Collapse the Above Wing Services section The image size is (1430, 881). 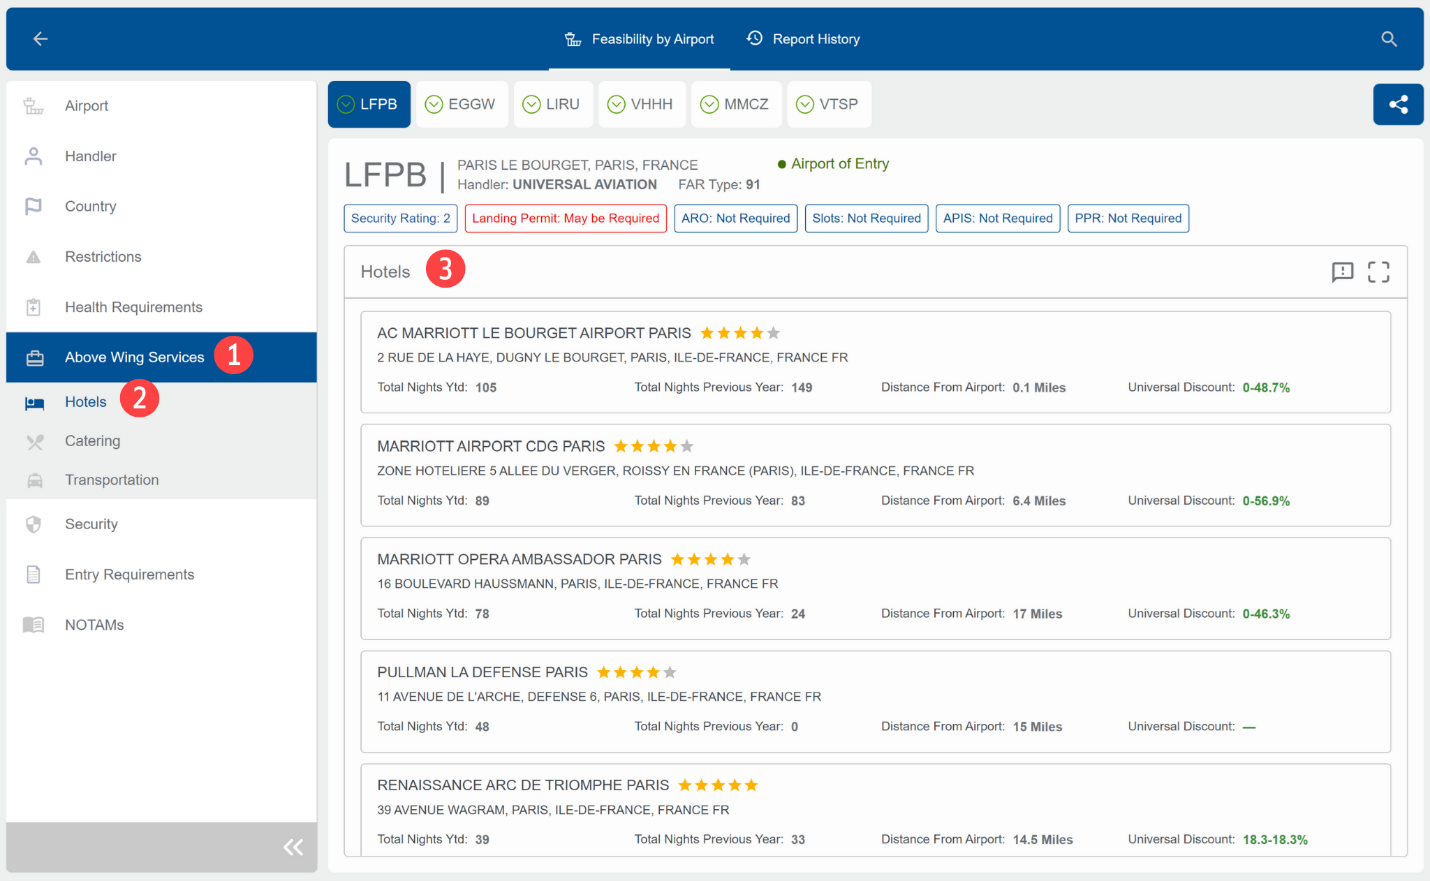pyautogui.click(x=162, y=357)
